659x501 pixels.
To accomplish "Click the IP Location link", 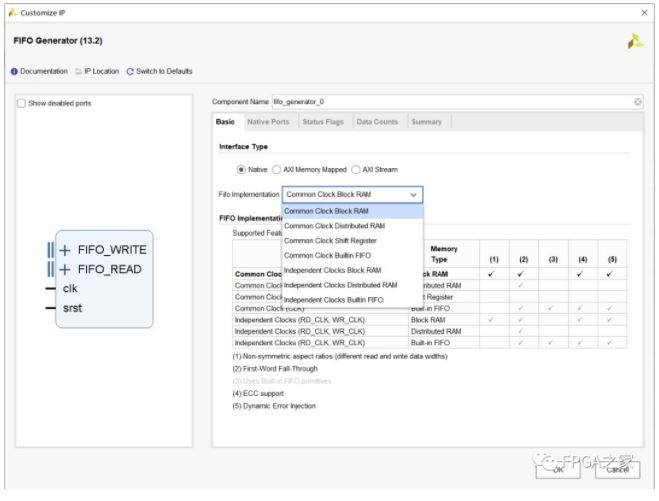I will coord(102,71).
